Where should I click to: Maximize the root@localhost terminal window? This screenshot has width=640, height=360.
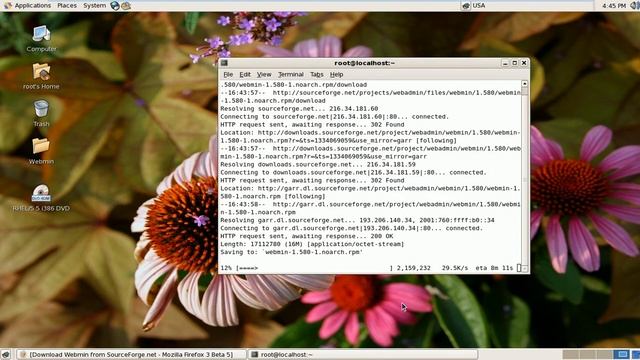point(514,63)
